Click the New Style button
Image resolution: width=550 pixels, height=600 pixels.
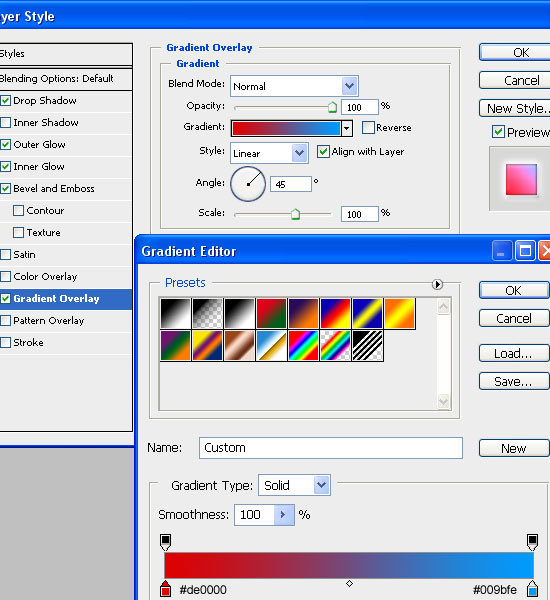(x=515, y=108)
